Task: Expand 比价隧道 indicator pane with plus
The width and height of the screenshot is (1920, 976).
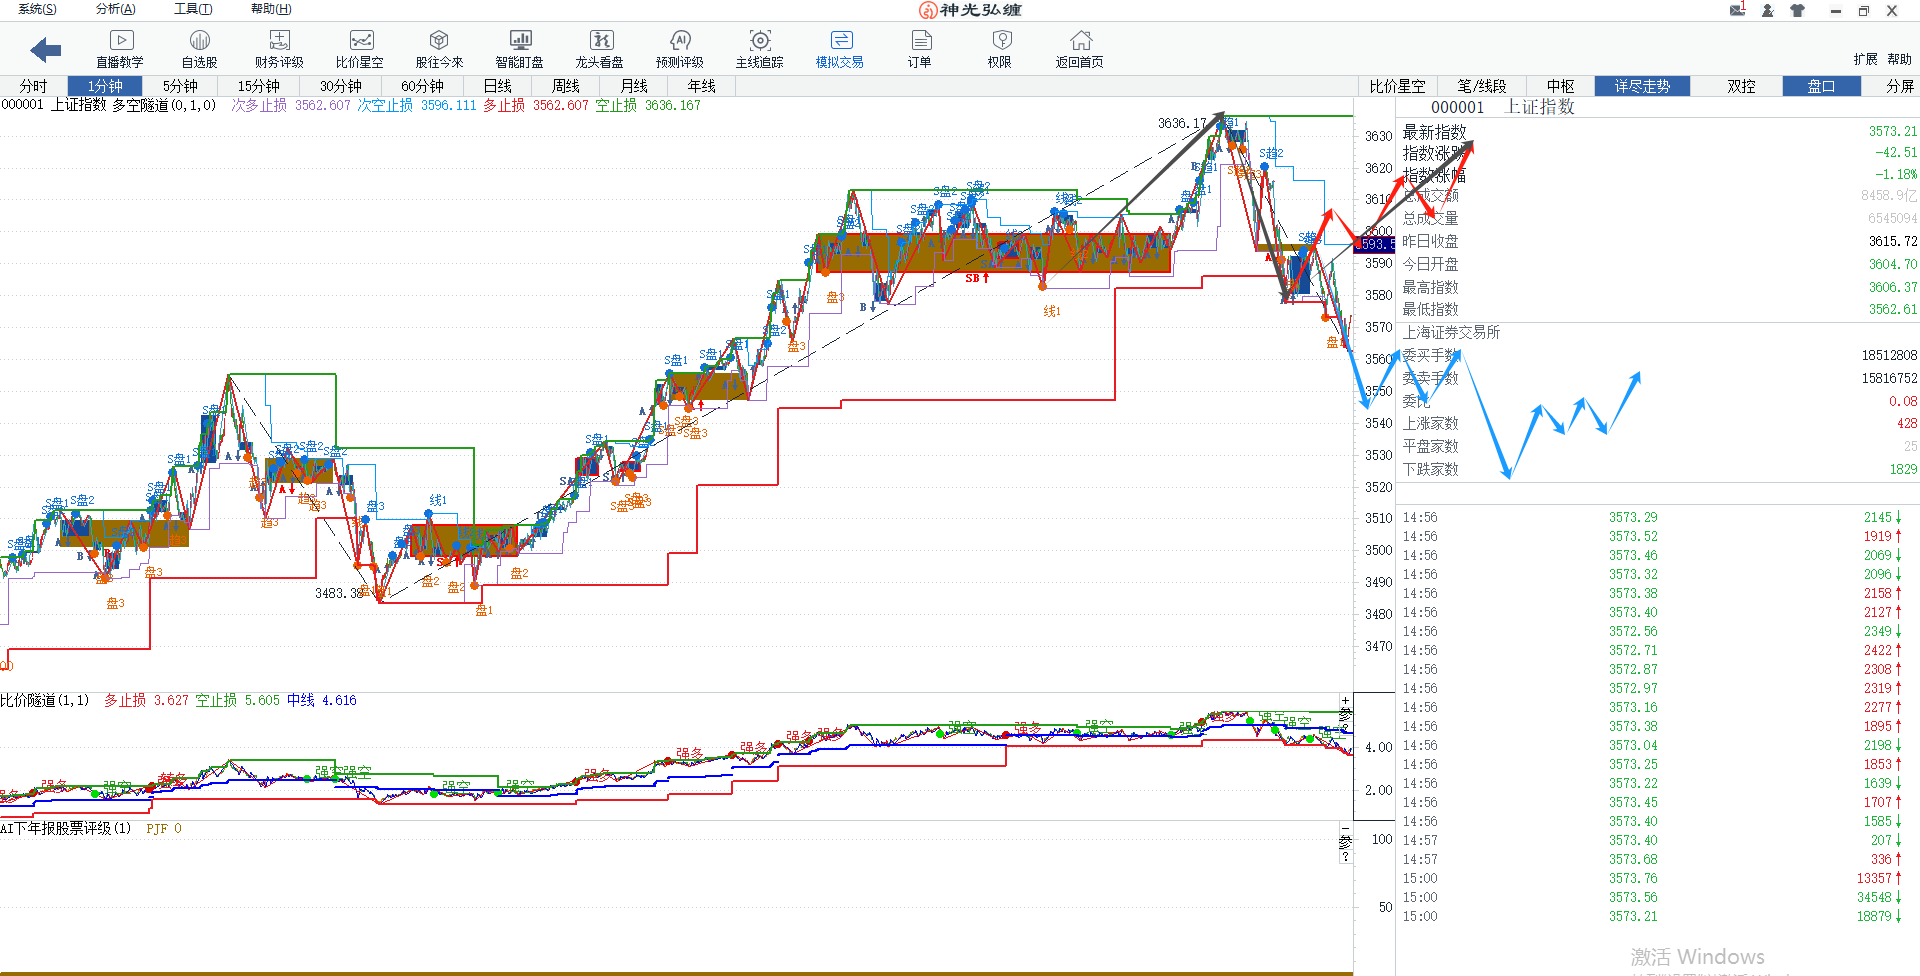Action: click(x=1345, y=701)
